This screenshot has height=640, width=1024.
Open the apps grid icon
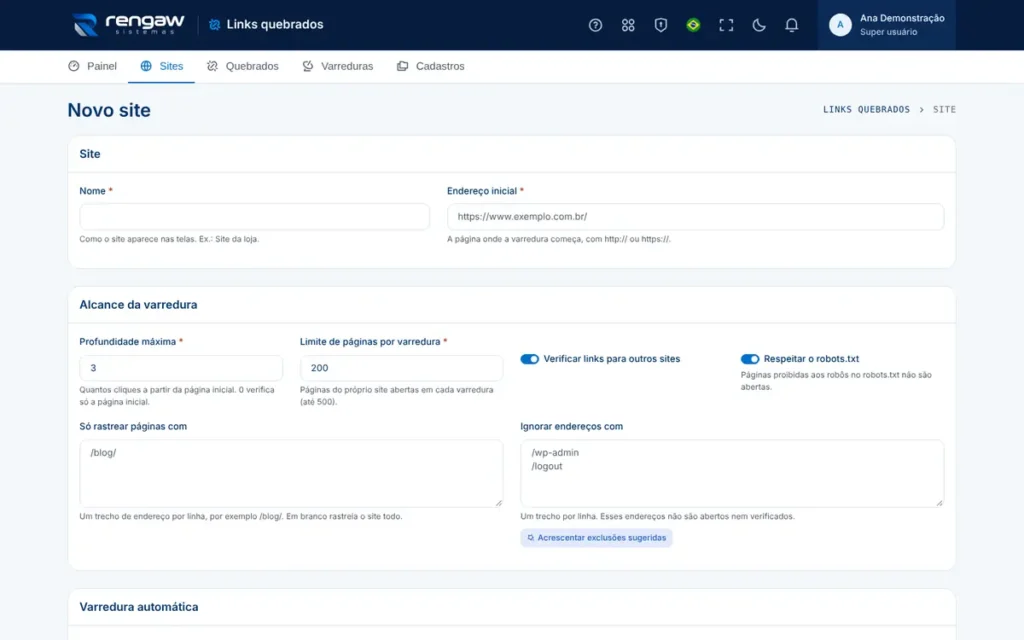point(628,25)
